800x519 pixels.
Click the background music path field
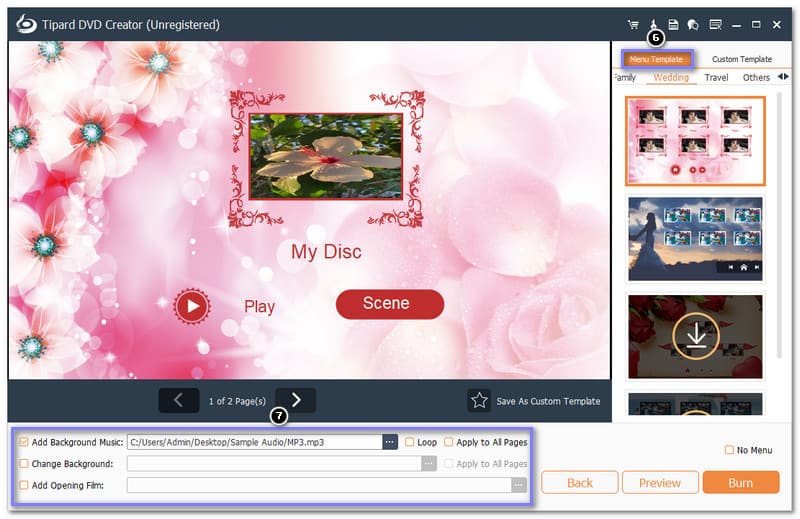click(255, 442)
